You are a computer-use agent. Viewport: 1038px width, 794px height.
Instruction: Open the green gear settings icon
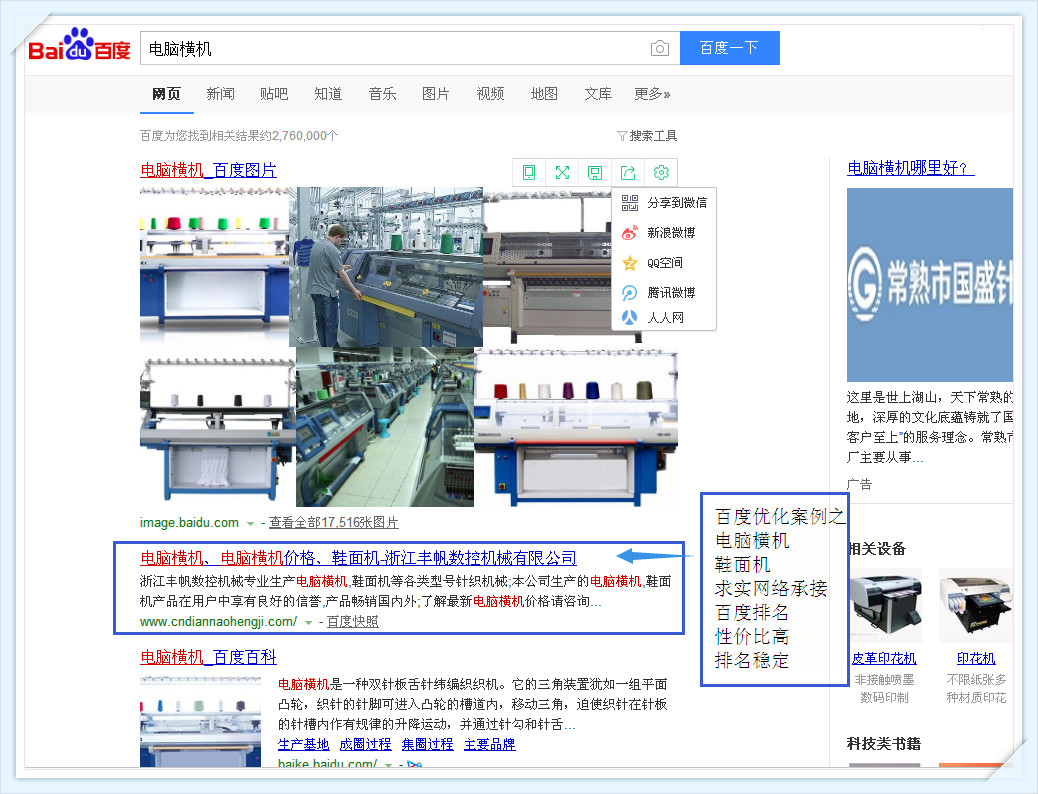661,172
